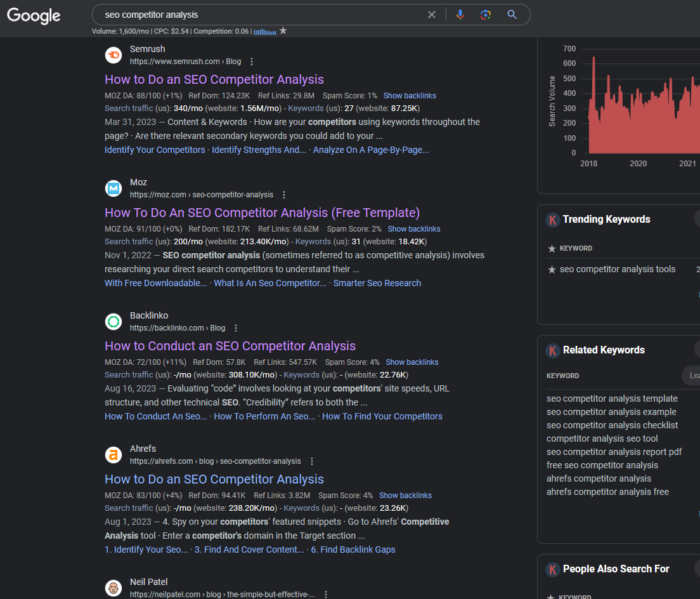The height and width of the screenshot is (599, 700).
Task: Select 'seo competitor analysis report pdf' keyword
Action: (614, 452)
